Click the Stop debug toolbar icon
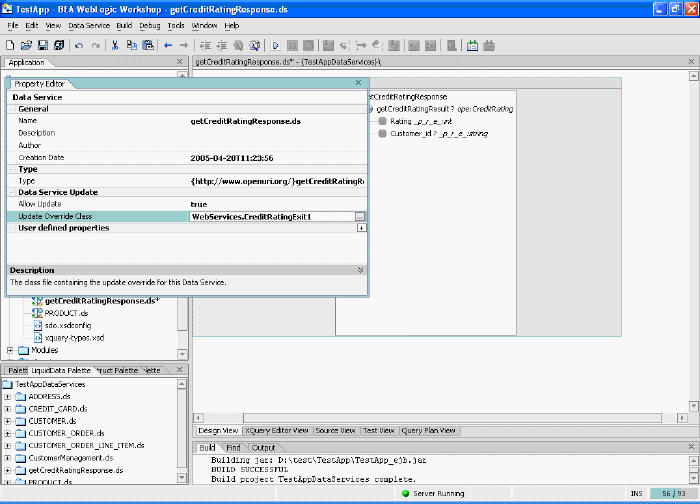Image resolution: width=700 pixels, height=504 pixels. click(x=308, y=45)
